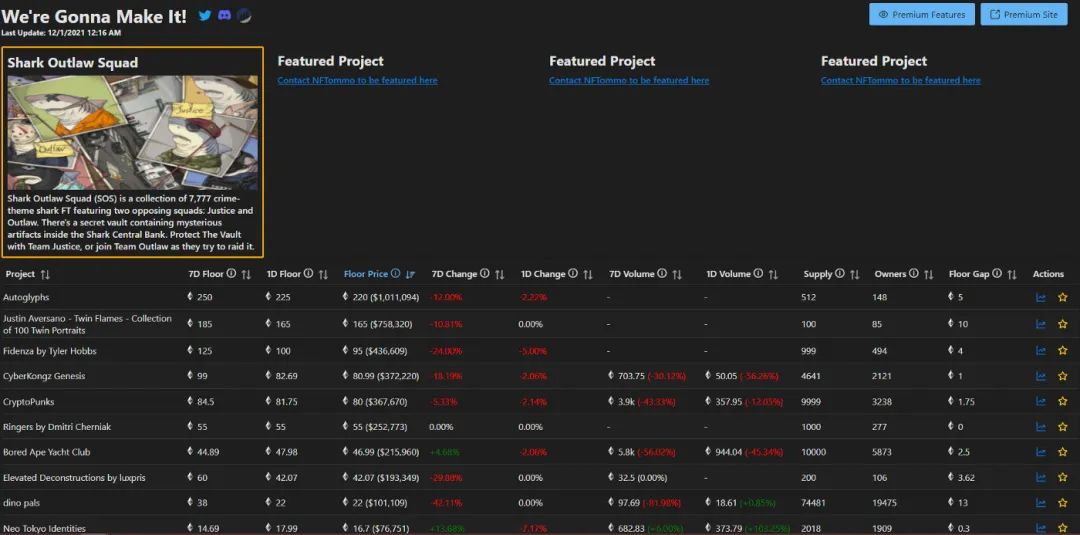This screenshot has height=535, width=1080.
Task: Show info icon for Floor Price
Action: [x=395, y=274]
